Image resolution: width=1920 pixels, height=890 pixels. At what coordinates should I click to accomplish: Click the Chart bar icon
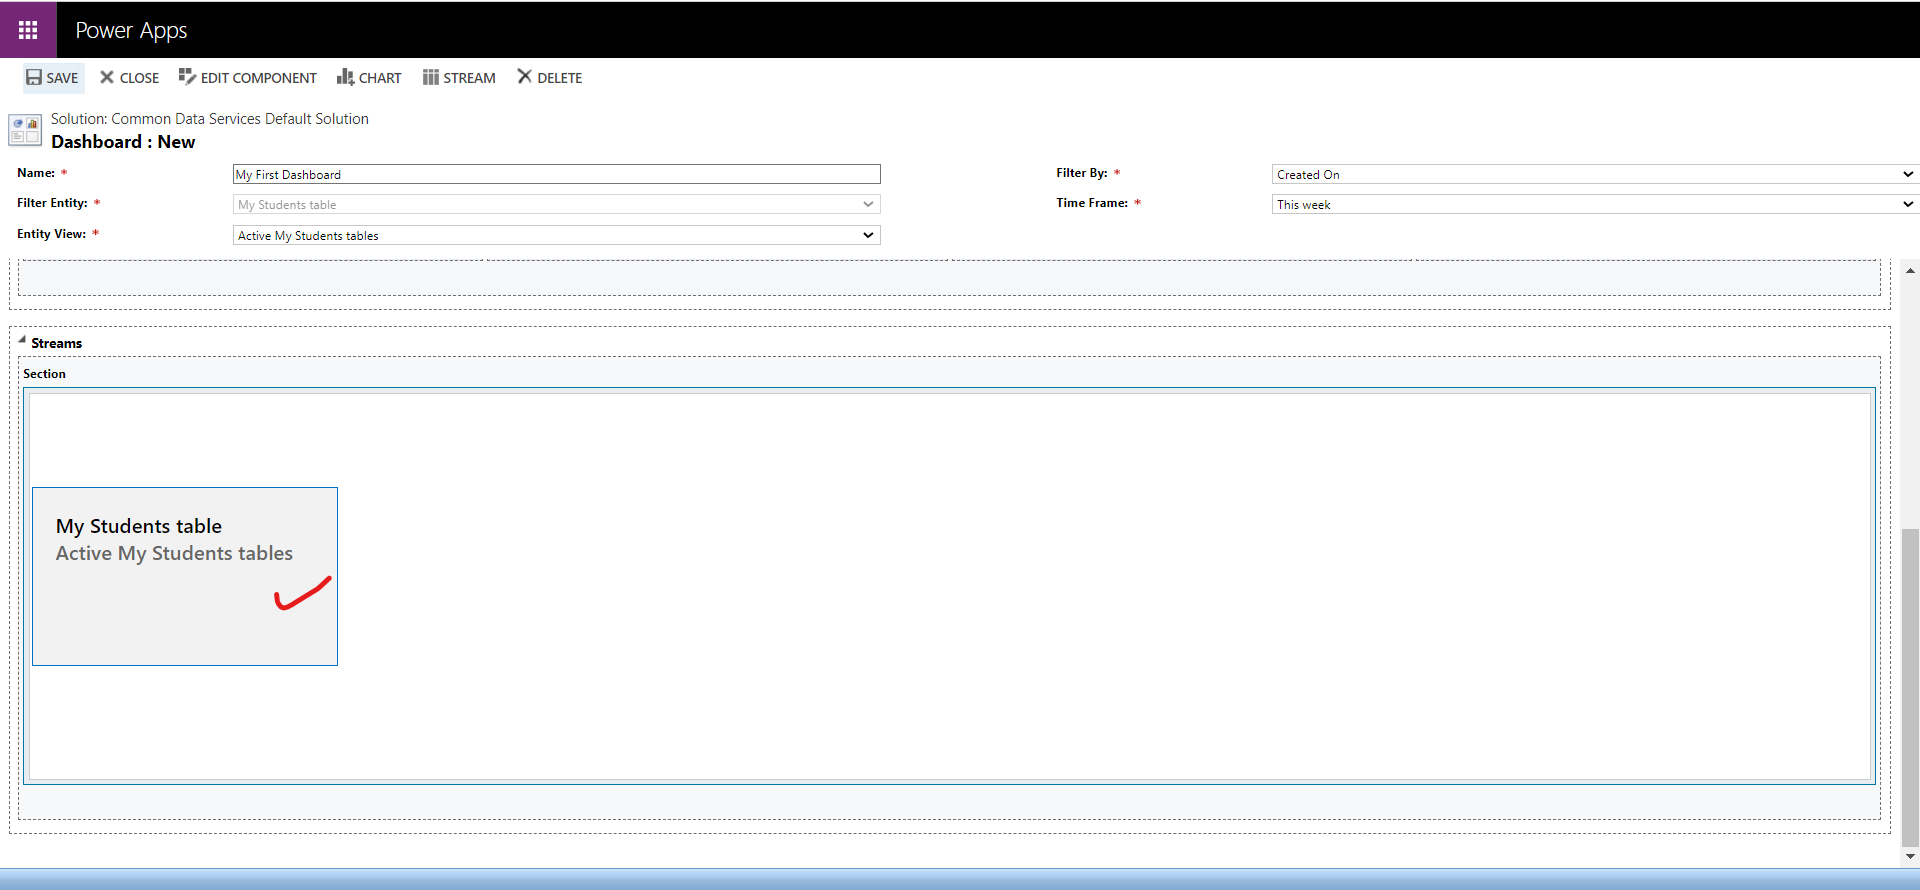(x=345, y=77)
